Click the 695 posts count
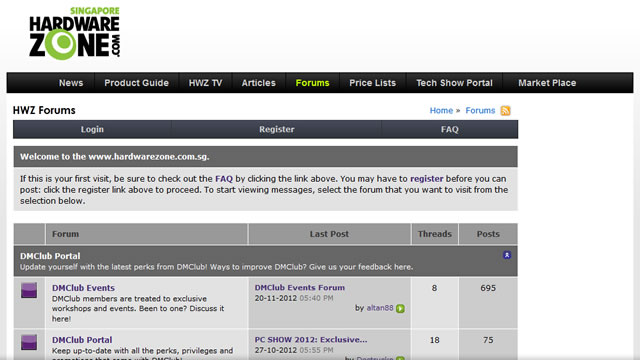The image size is (640, 360). [x=488, y=288]
